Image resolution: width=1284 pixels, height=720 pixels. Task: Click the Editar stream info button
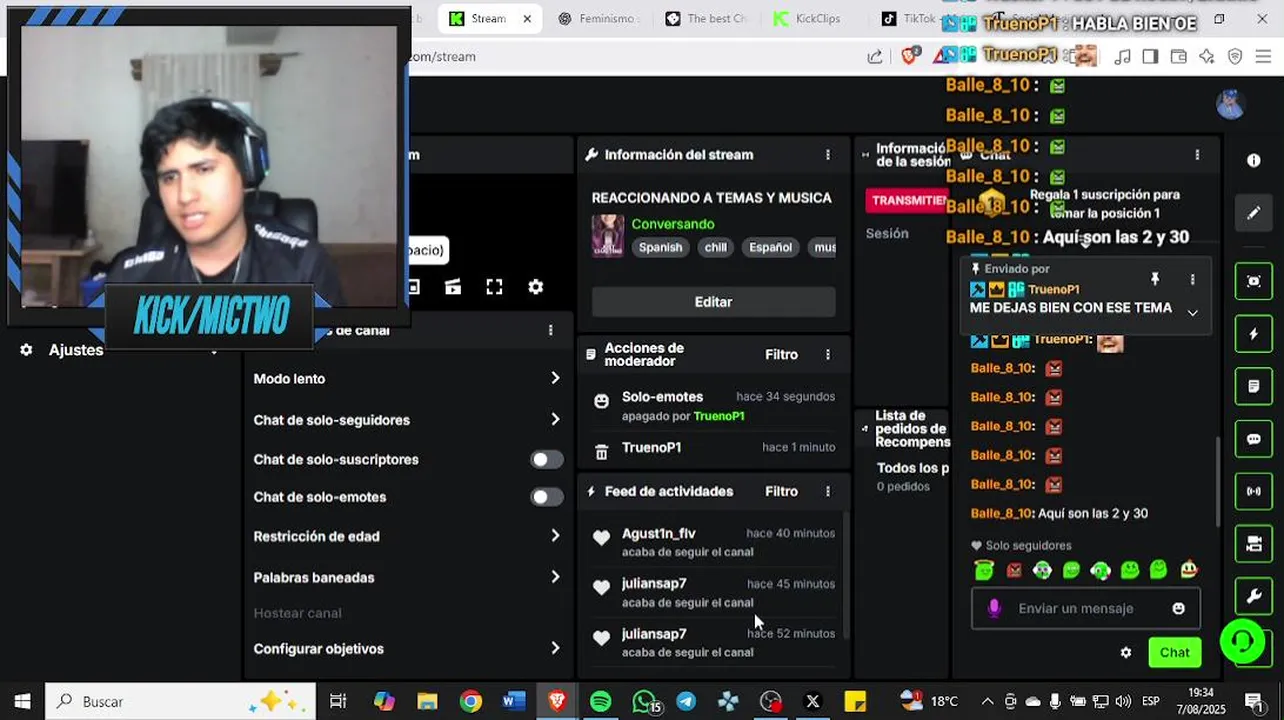[713, 302]
